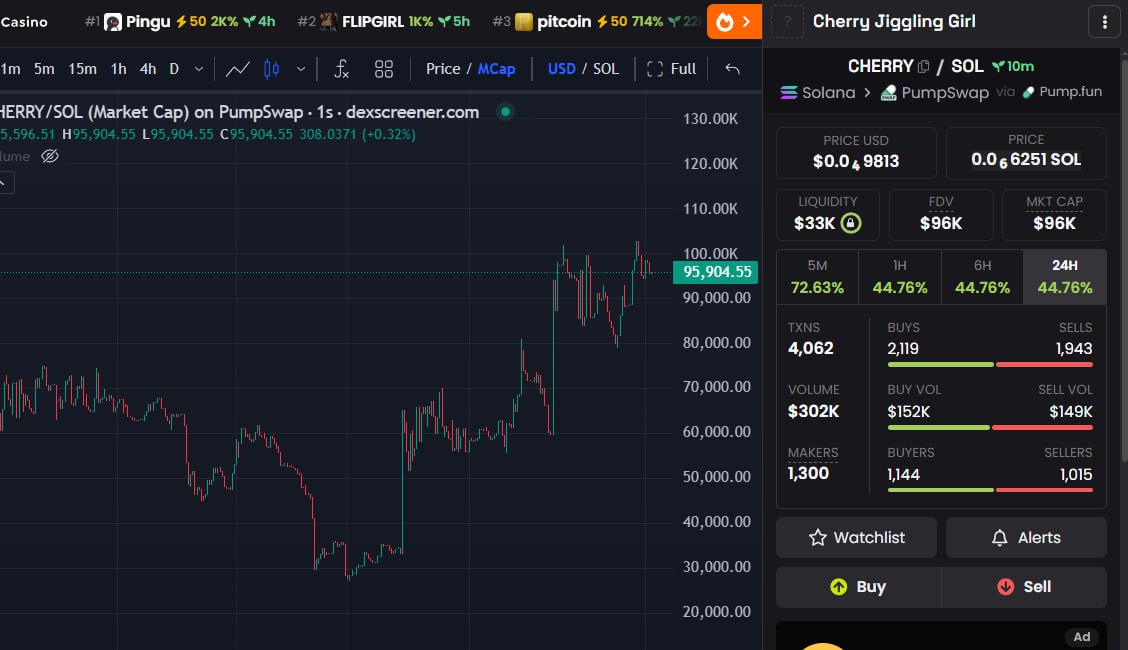
Task: Select USD denomination
Action: (562, 69)
